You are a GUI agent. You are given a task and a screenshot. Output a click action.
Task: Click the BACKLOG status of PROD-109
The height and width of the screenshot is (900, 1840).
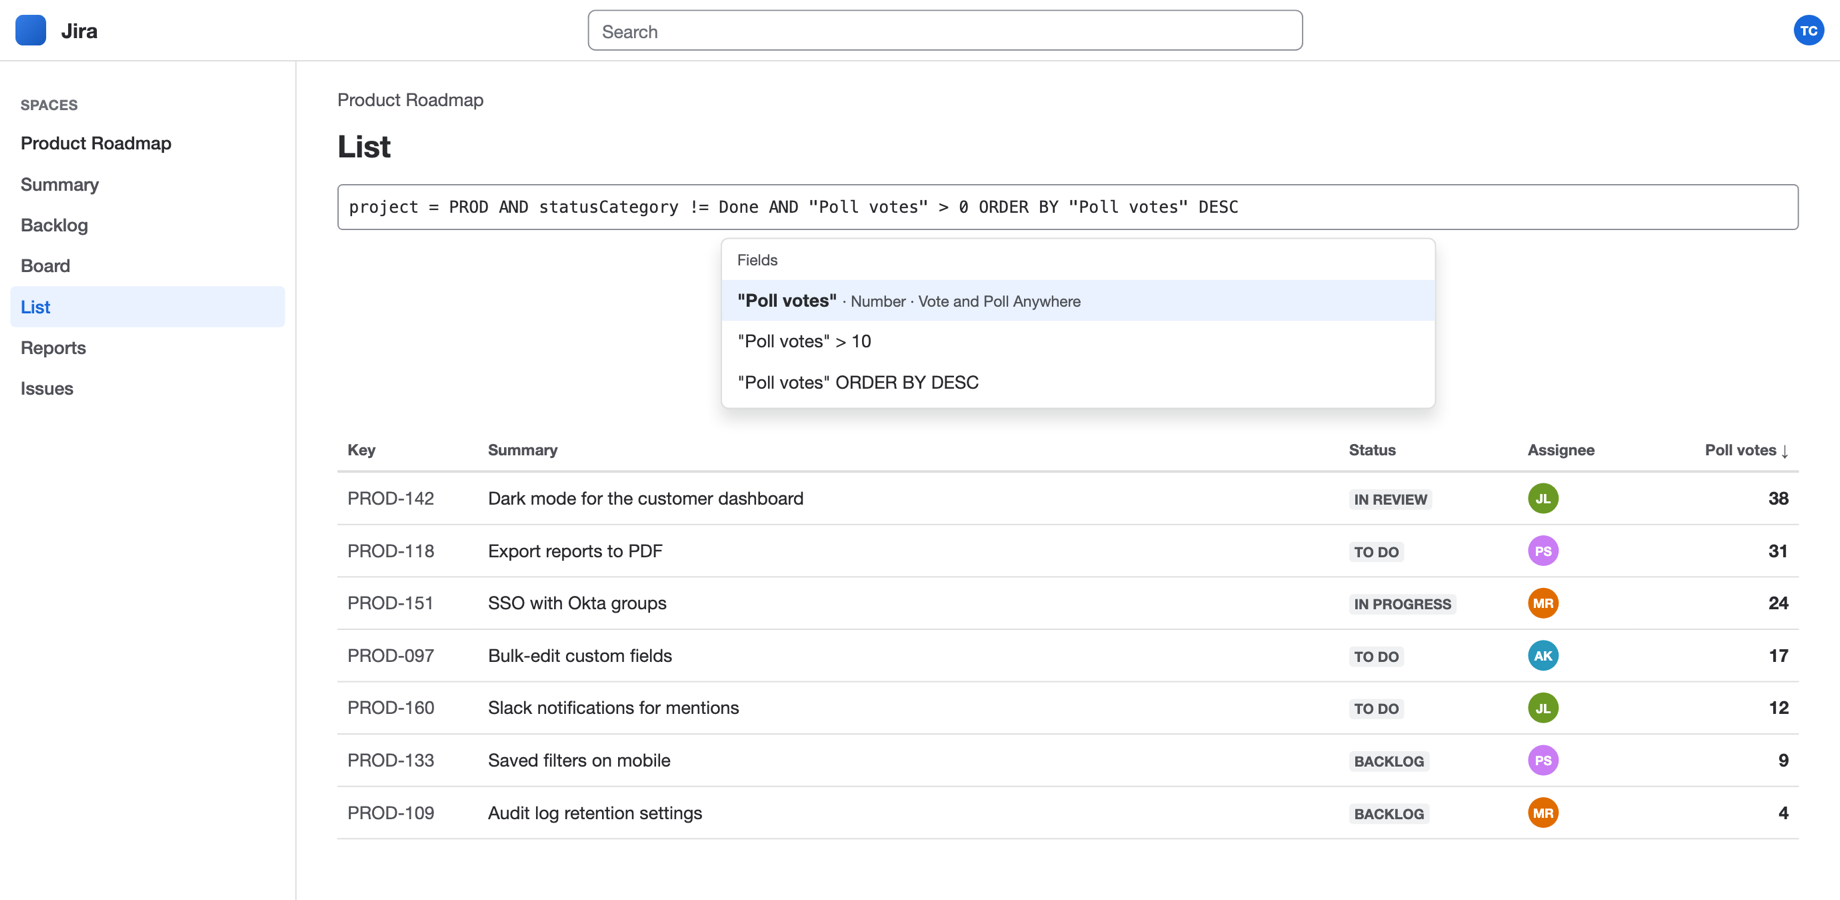[x=1389, y=814]
